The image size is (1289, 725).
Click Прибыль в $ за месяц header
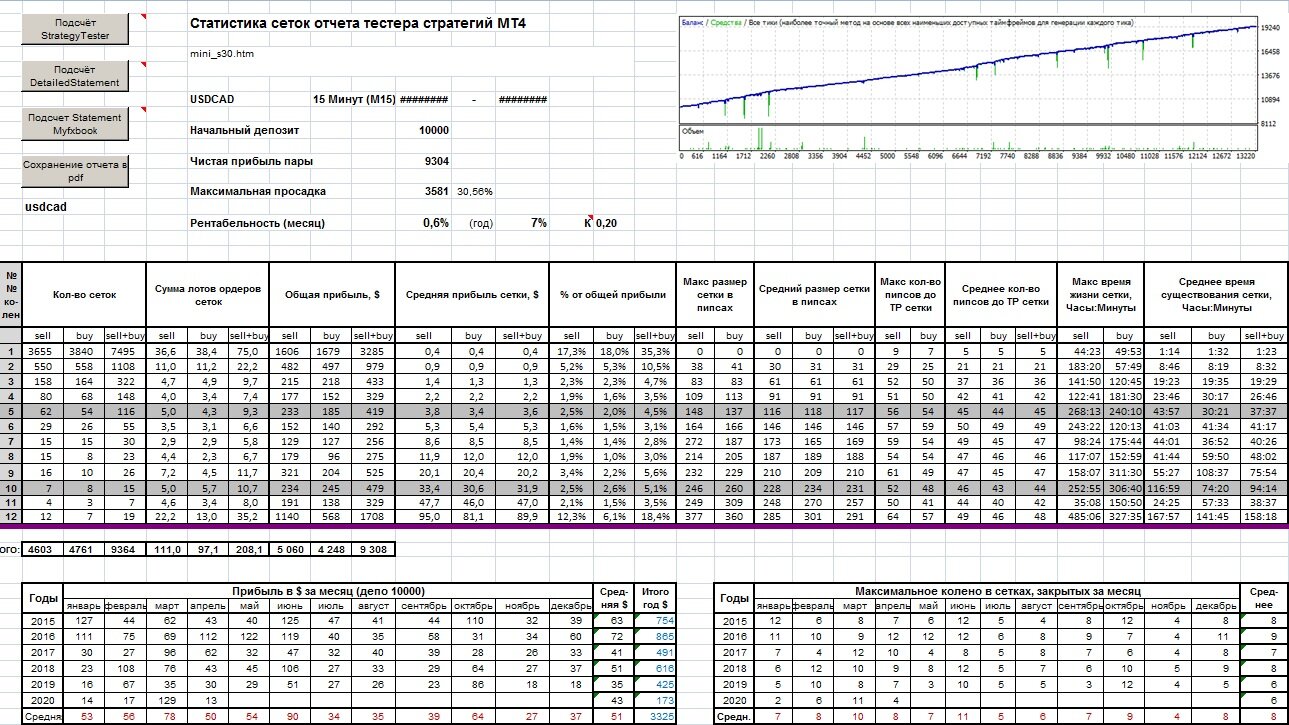coord(326,591)
